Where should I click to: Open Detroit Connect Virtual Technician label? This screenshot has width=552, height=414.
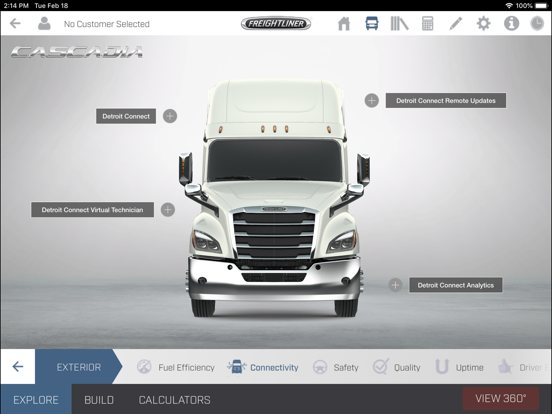93,210
